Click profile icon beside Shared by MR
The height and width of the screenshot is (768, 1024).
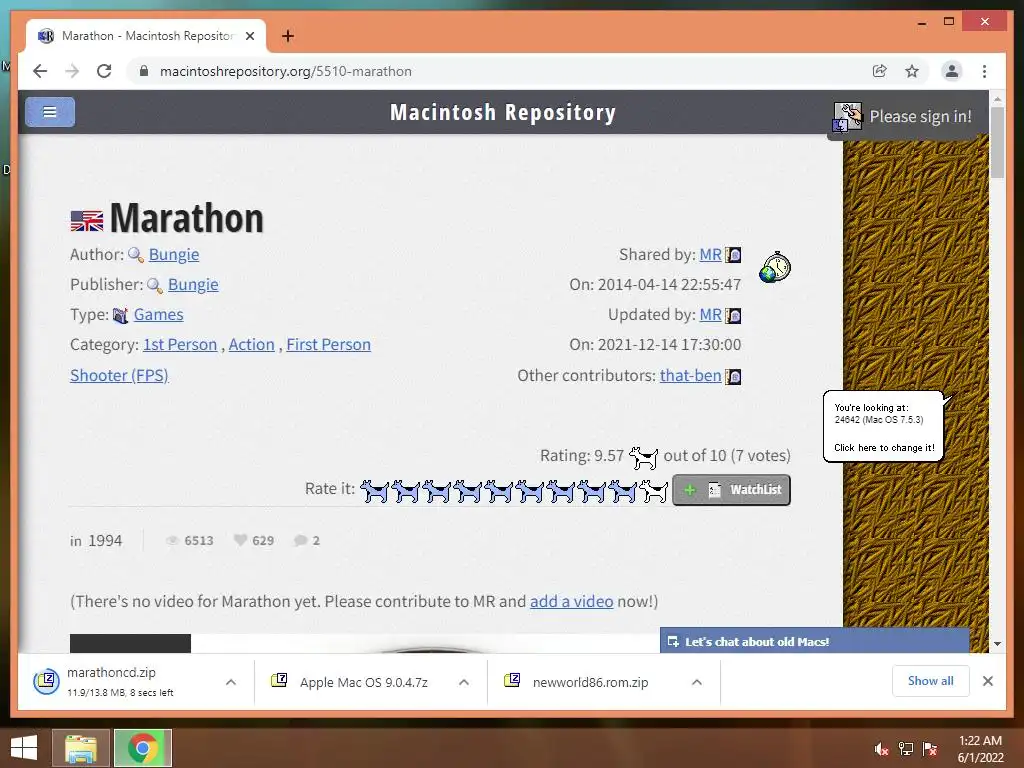pos(733,255)
